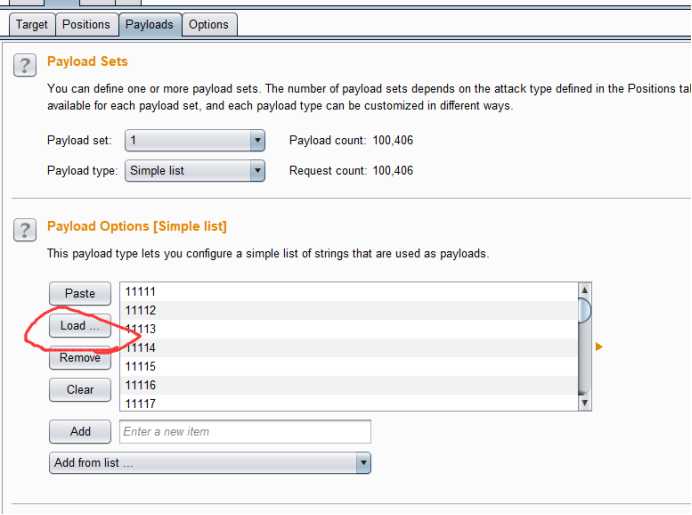This screenshot has width=692, height=515.
Task: Select payload item 11117
Action: [349, 402]
